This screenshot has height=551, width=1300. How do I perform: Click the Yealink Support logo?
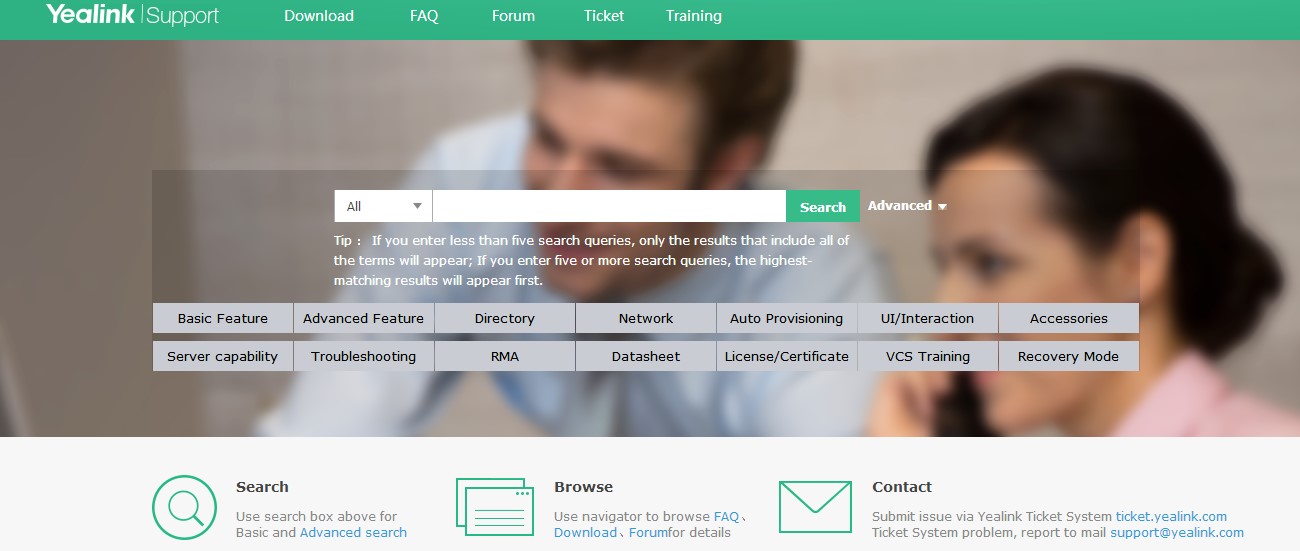132,15
